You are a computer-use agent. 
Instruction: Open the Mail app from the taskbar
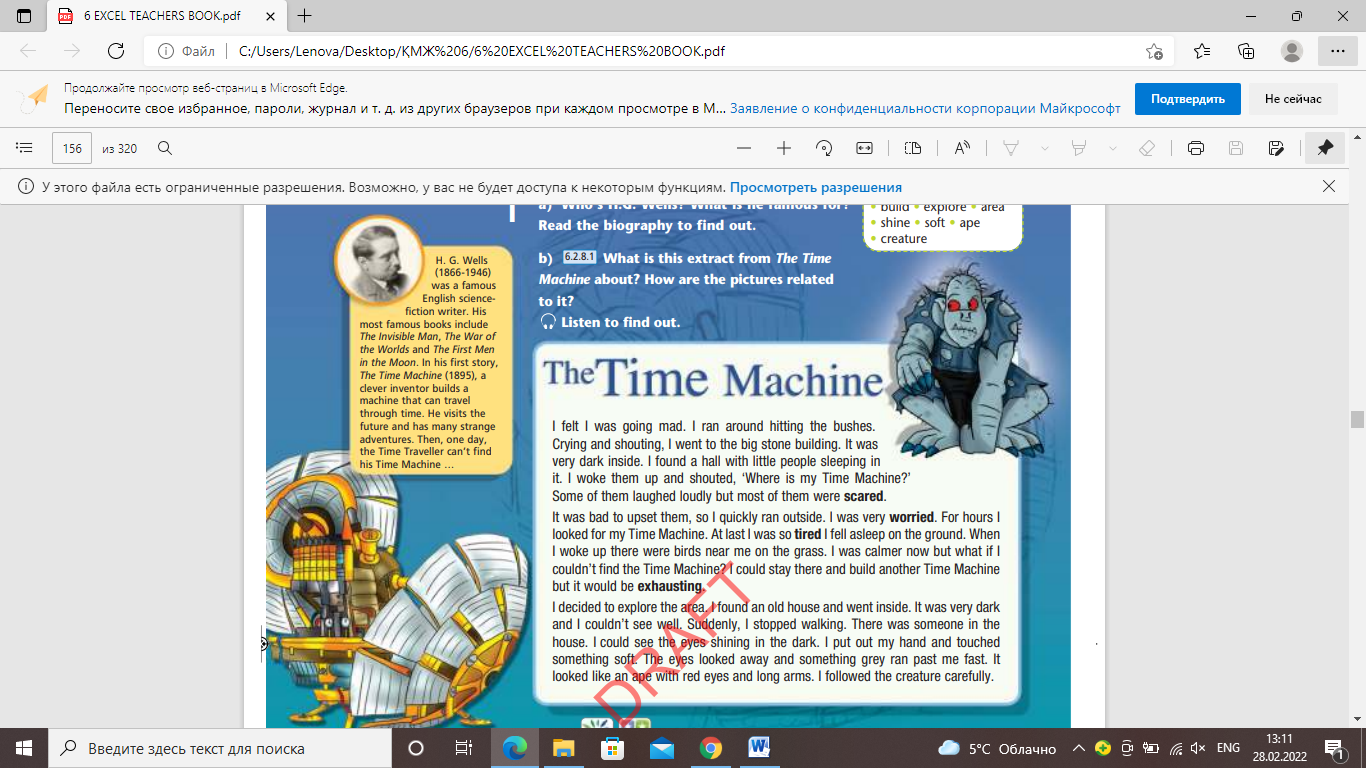pos(661,748)
